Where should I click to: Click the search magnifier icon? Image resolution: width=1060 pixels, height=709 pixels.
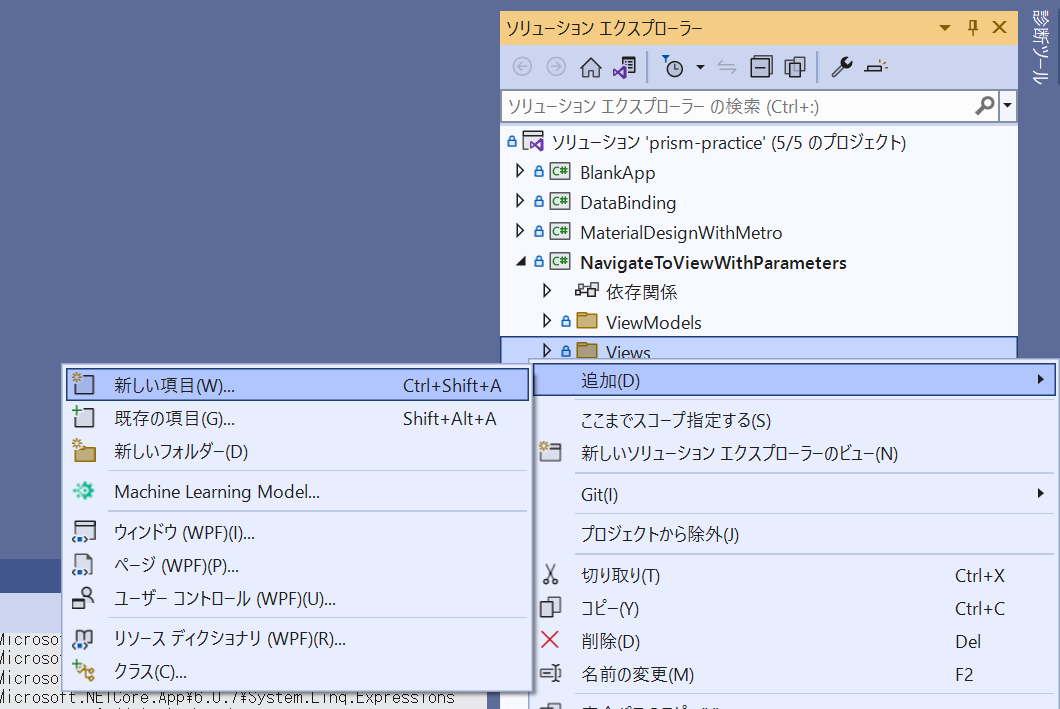[x=985, y=105]
